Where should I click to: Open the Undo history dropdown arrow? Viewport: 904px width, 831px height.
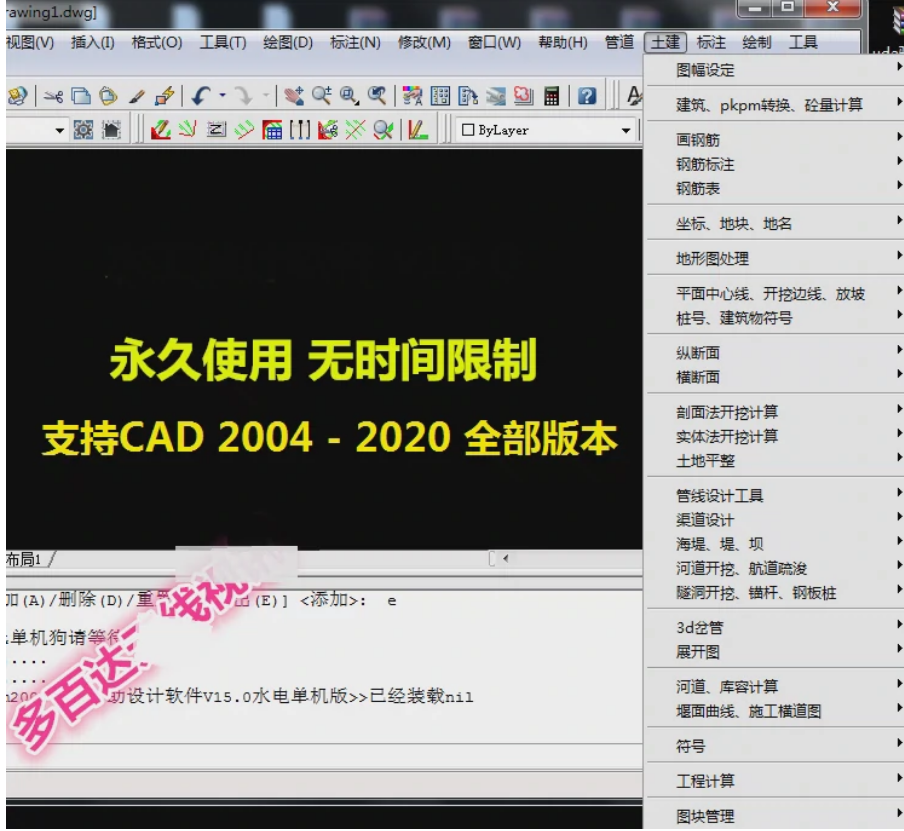[x=222, y=96]
